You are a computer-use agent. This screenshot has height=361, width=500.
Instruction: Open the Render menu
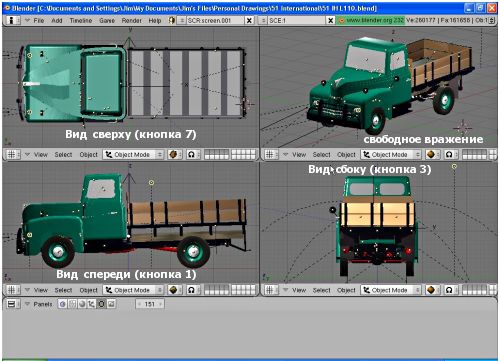point(131,21)
